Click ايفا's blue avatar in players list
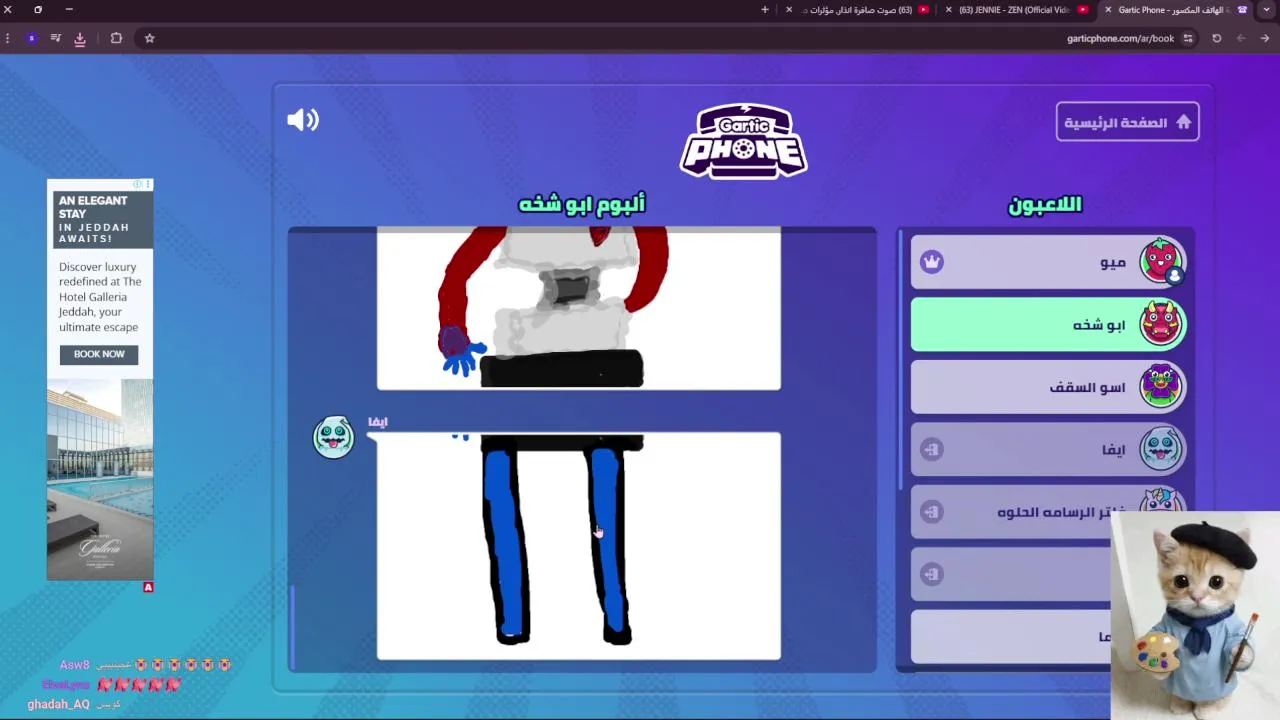This screenshot has height=720, width=1280. 1160,449
